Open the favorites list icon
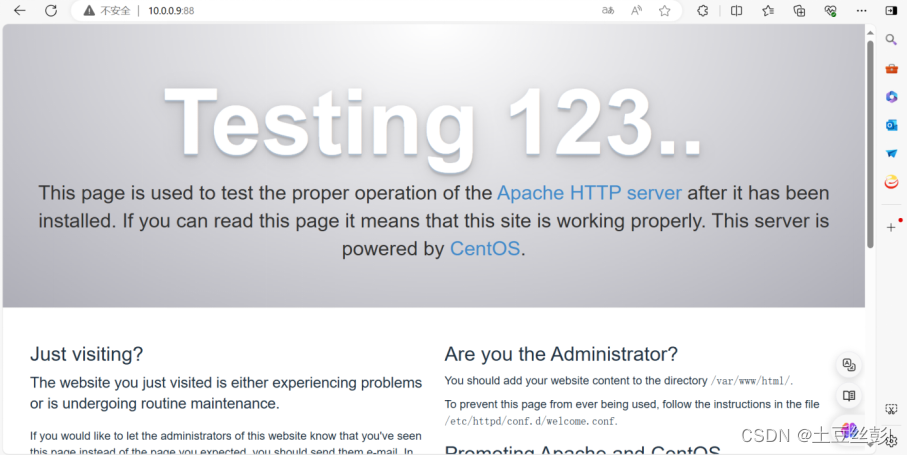Screen dimensions: 907x455 [x=768, y=10]
